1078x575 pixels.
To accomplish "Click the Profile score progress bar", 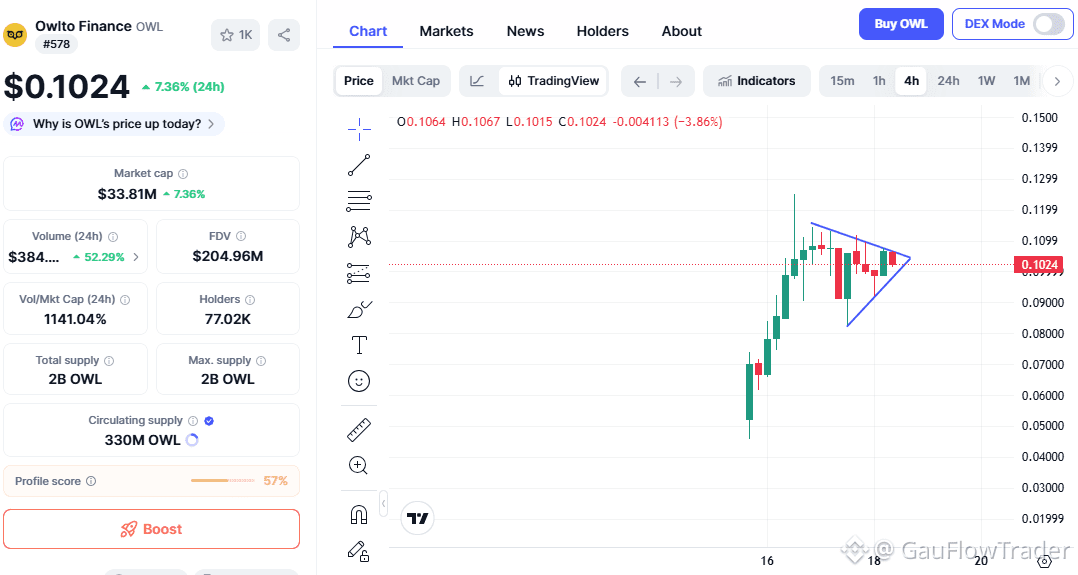I will pos(223,481).
